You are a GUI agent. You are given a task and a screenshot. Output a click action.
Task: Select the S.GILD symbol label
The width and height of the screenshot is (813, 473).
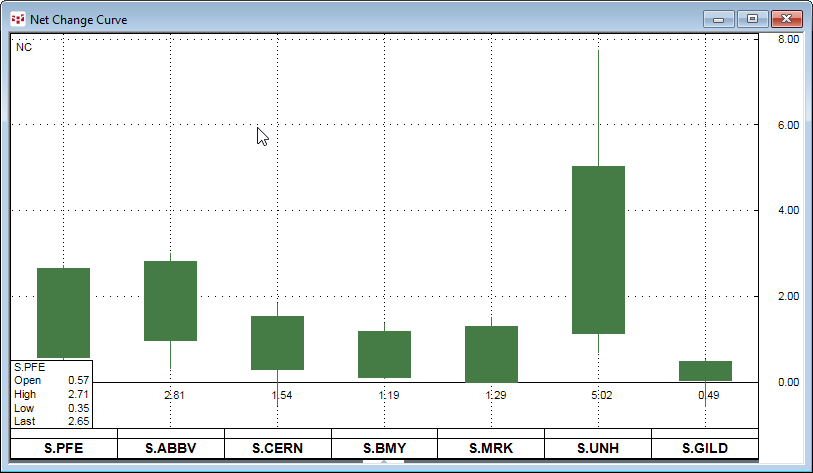704,448
